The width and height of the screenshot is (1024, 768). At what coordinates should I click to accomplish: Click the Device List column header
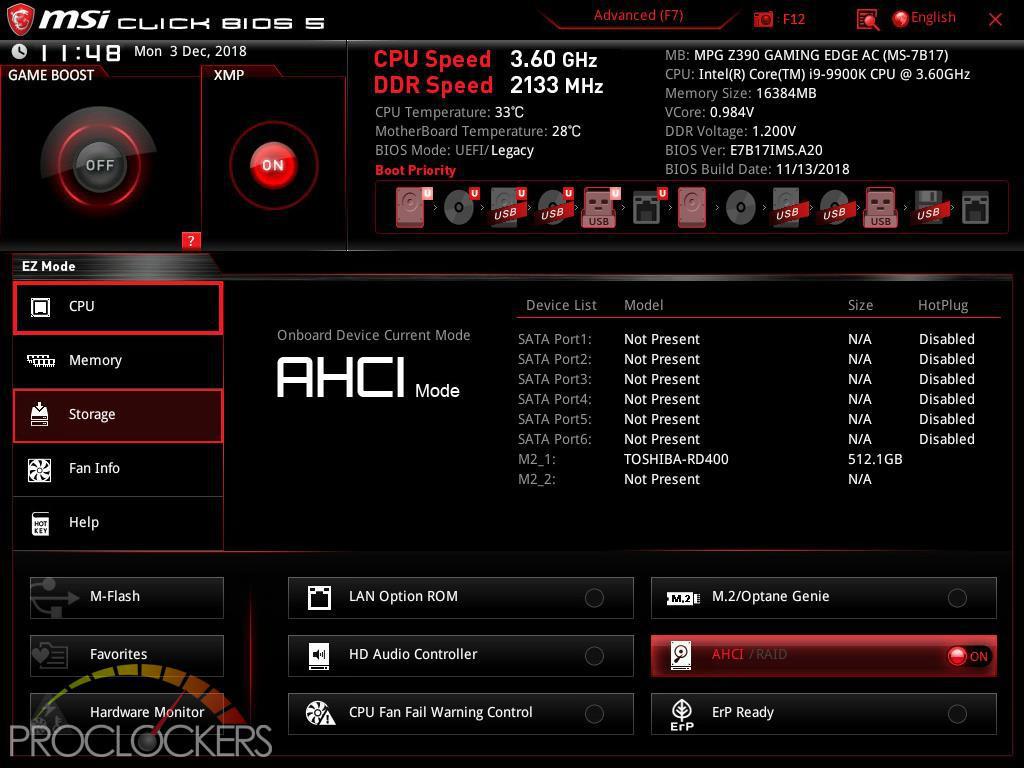[561, 305]
